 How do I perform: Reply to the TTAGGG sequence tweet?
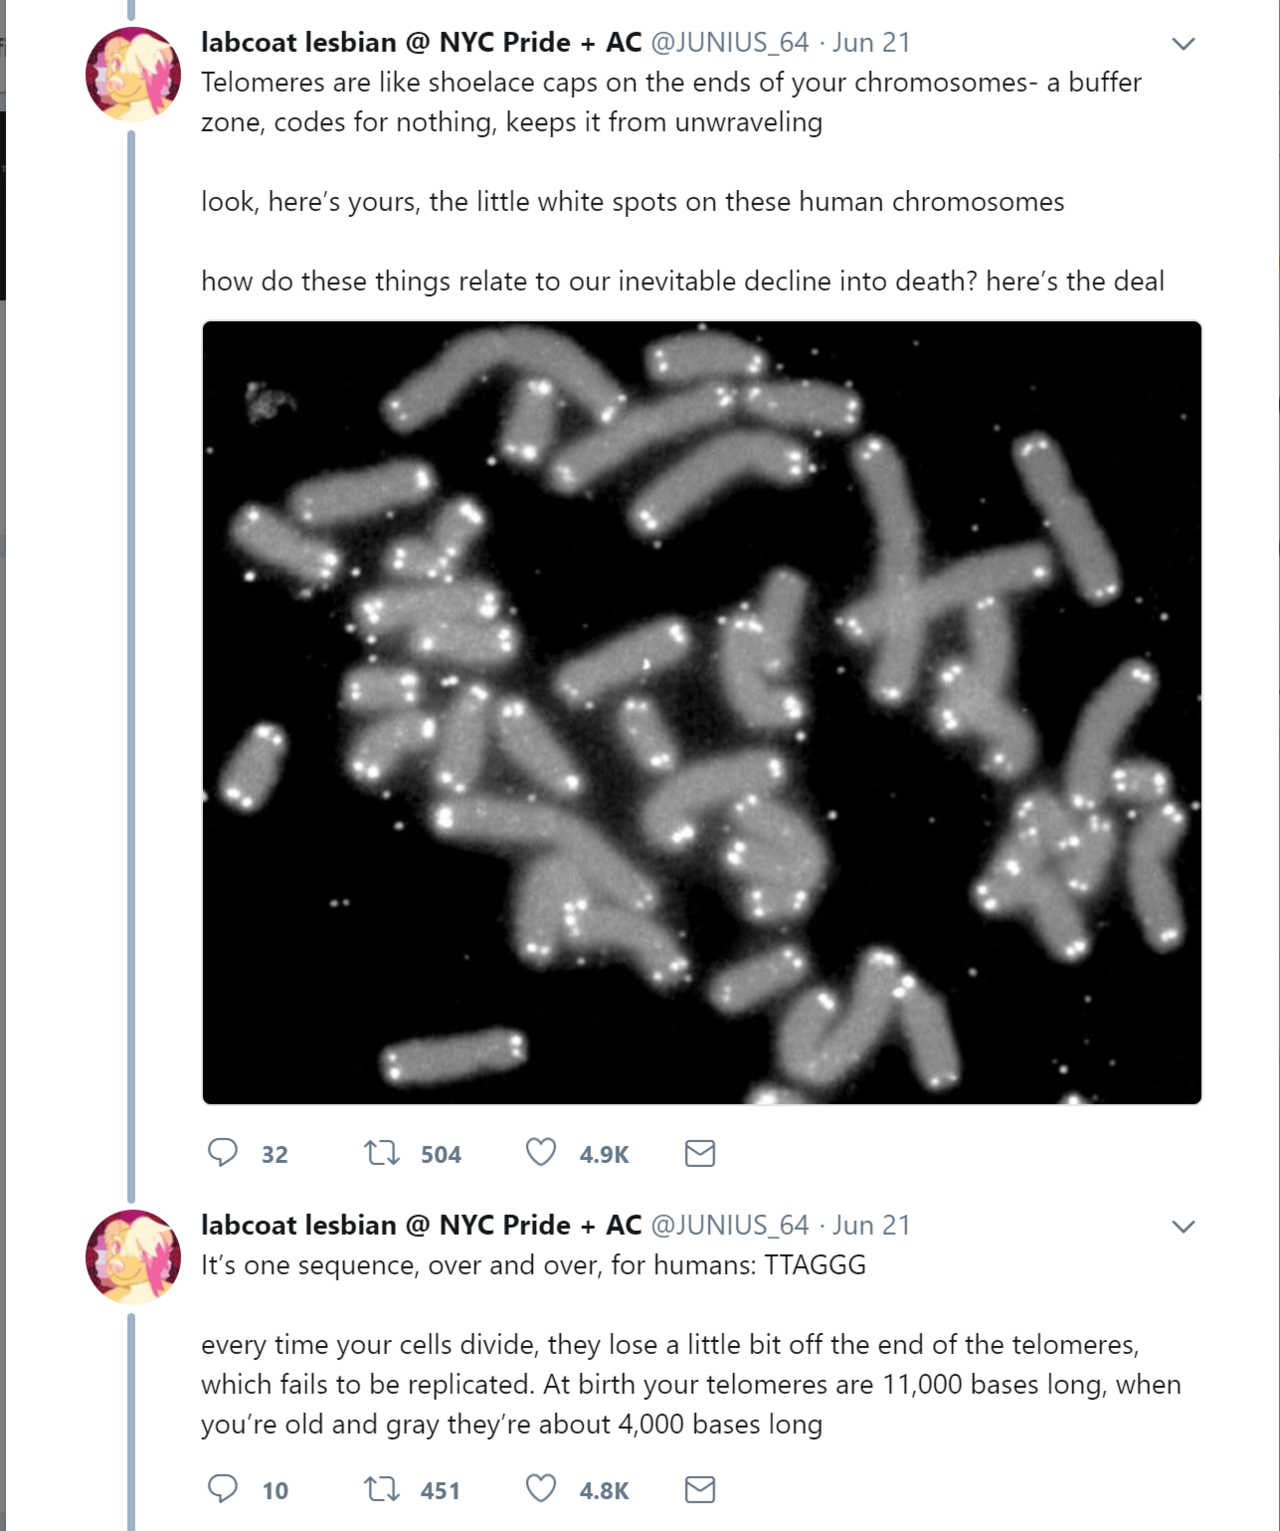(222, 1489)
